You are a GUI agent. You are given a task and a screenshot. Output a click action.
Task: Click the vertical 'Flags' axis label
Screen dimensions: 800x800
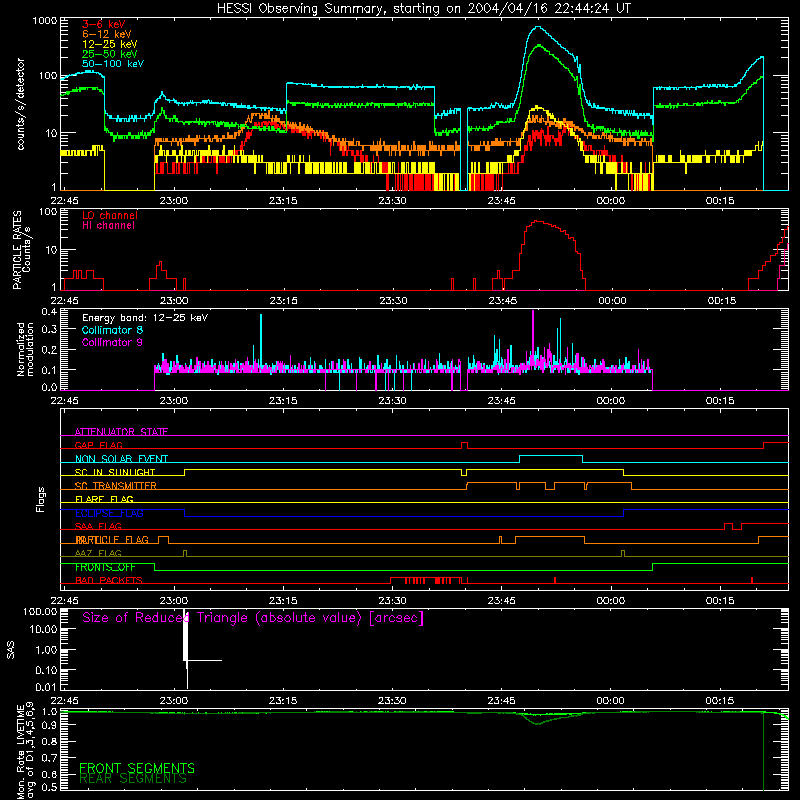tap(40, 499)
